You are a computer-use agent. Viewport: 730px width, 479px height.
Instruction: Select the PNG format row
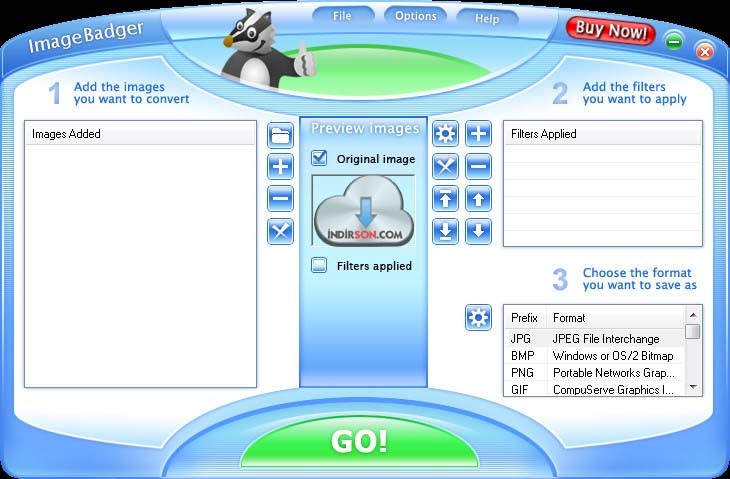click(x=594, y=372)
